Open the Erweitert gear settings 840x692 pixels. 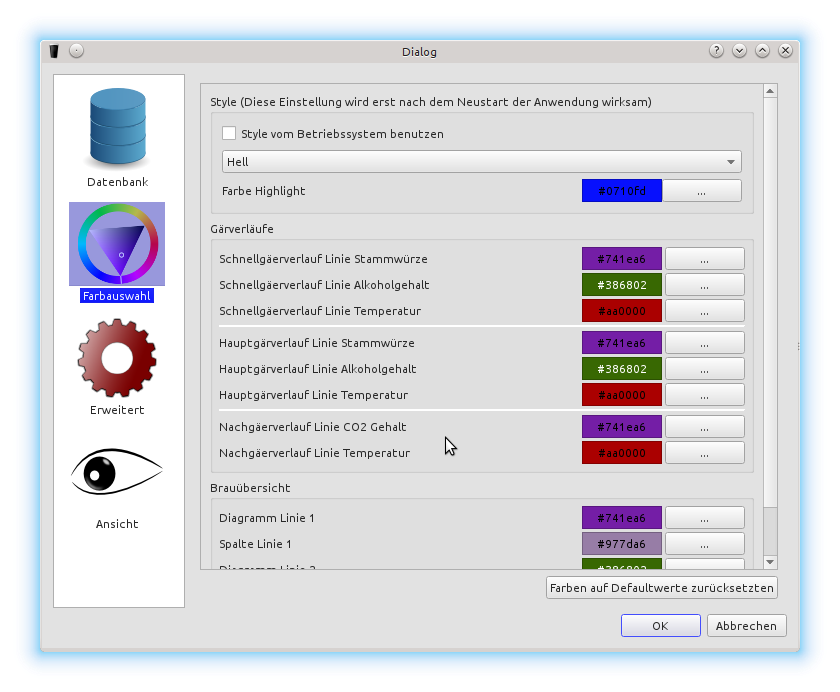coord(117,365)
